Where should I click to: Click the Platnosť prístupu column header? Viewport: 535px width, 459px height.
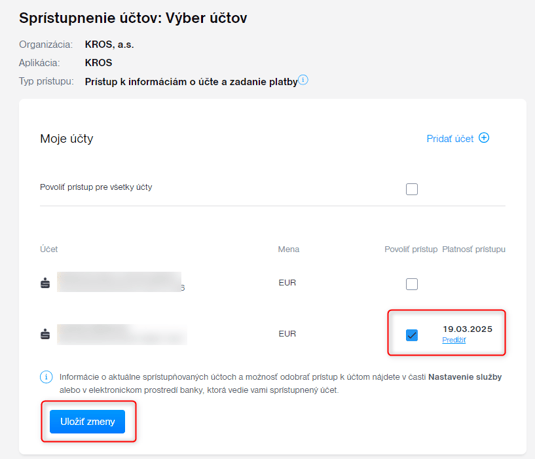point(474,249)
